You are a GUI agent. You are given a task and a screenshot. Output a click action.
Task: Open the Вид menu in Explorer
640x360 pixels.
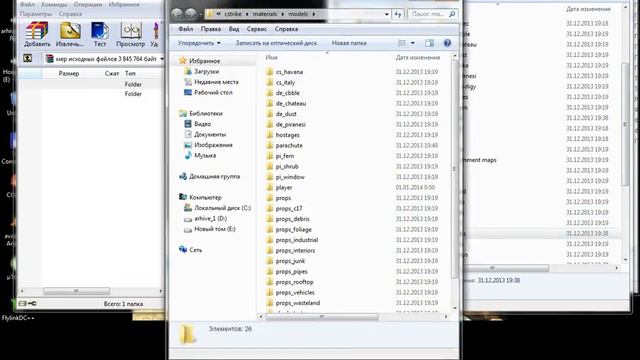234,29
